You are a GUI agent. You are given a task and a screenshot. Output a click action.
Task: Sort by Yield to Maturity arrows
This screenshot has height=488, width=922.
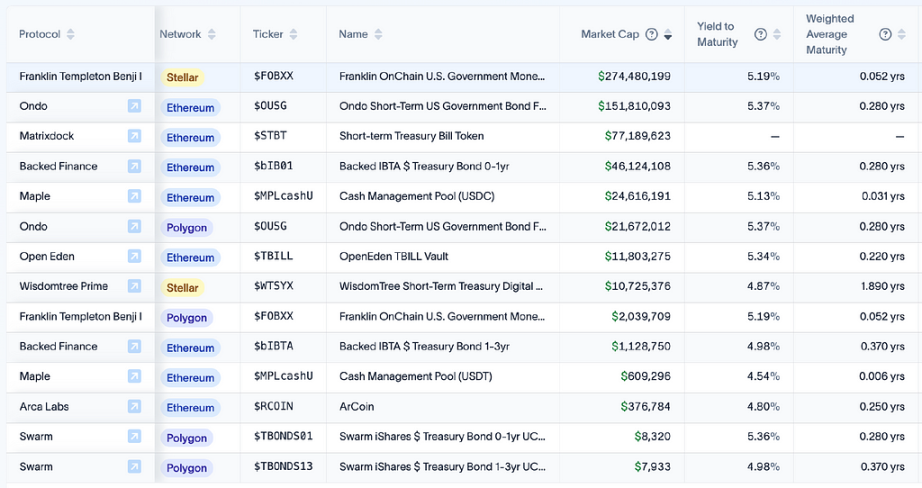click(777, 34)
